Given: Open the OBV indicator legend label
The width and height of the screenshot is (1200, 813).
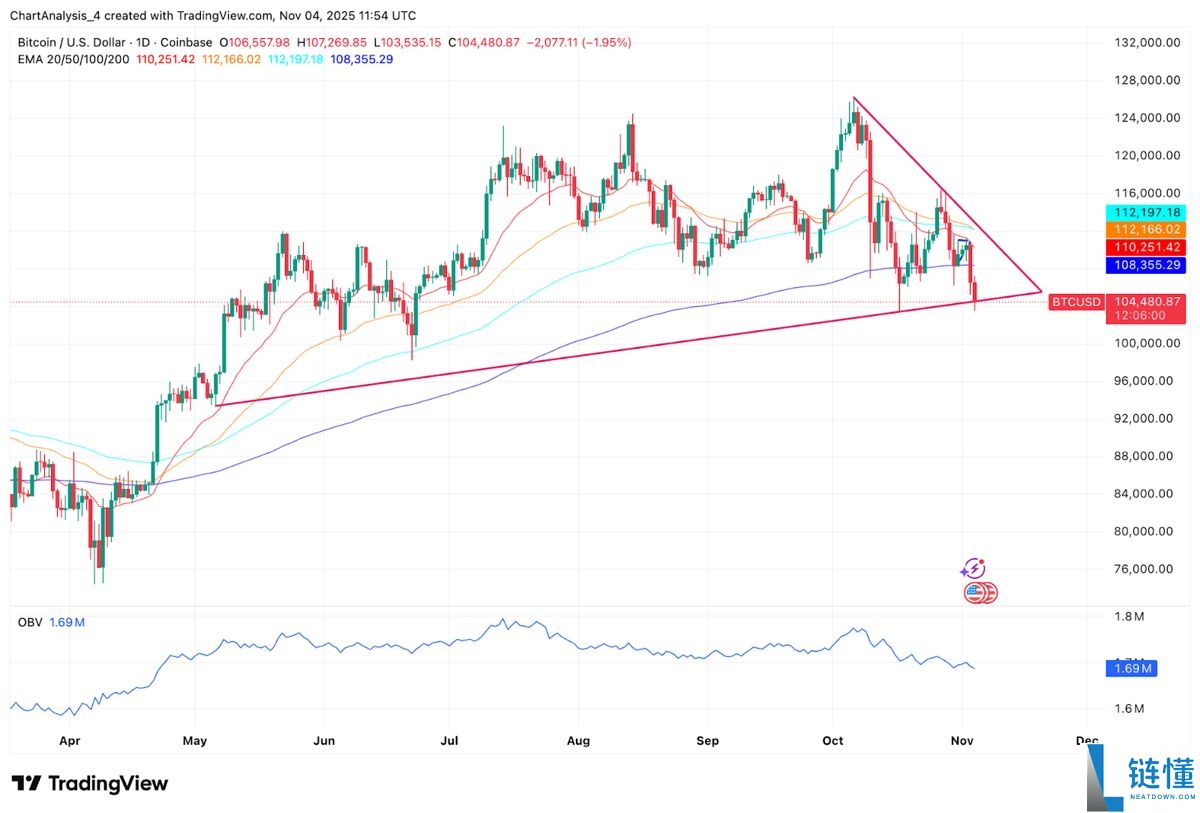Looking at the screenshot, I should [x=30, y=622].
